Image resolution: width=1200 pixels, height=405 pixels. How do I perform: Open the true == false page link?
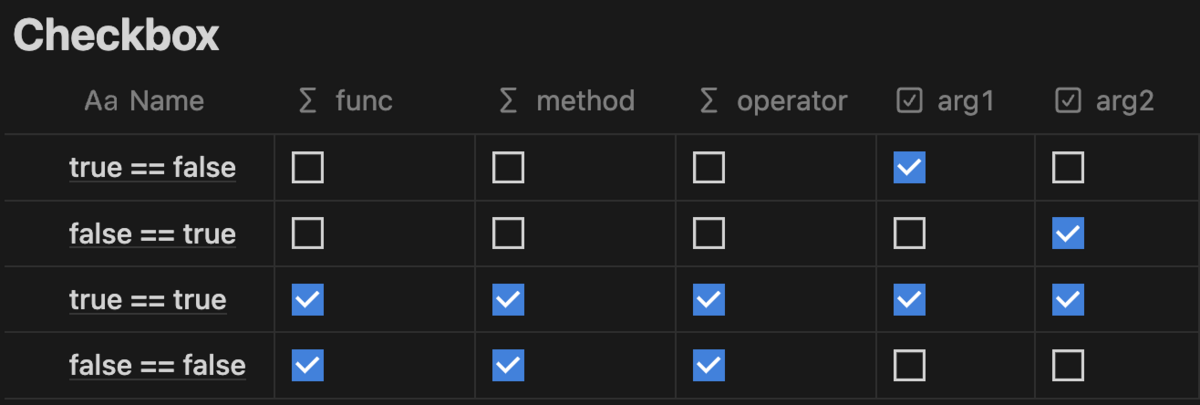pos(153,167)
